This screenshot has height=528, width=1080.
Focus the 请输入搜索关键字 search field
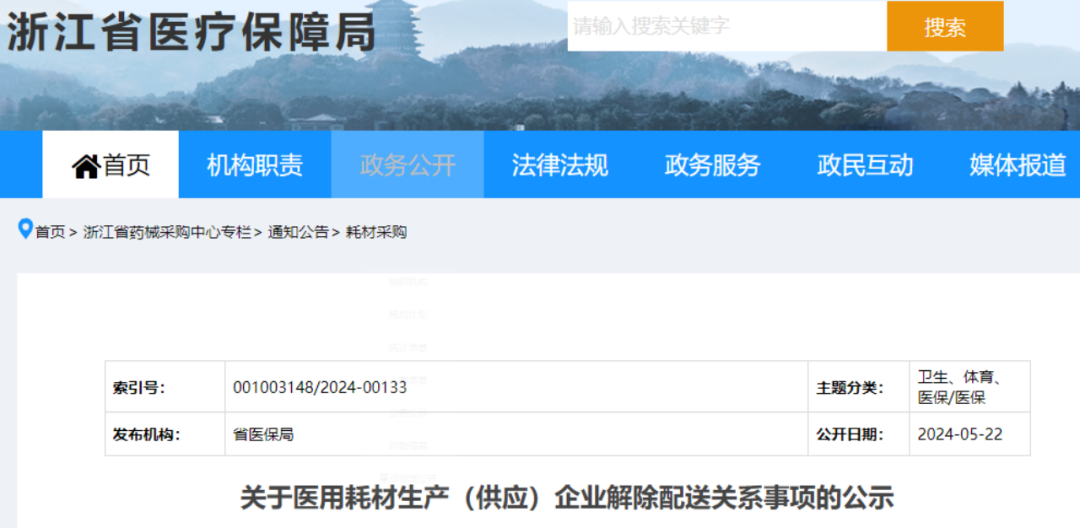pos(727,26)
